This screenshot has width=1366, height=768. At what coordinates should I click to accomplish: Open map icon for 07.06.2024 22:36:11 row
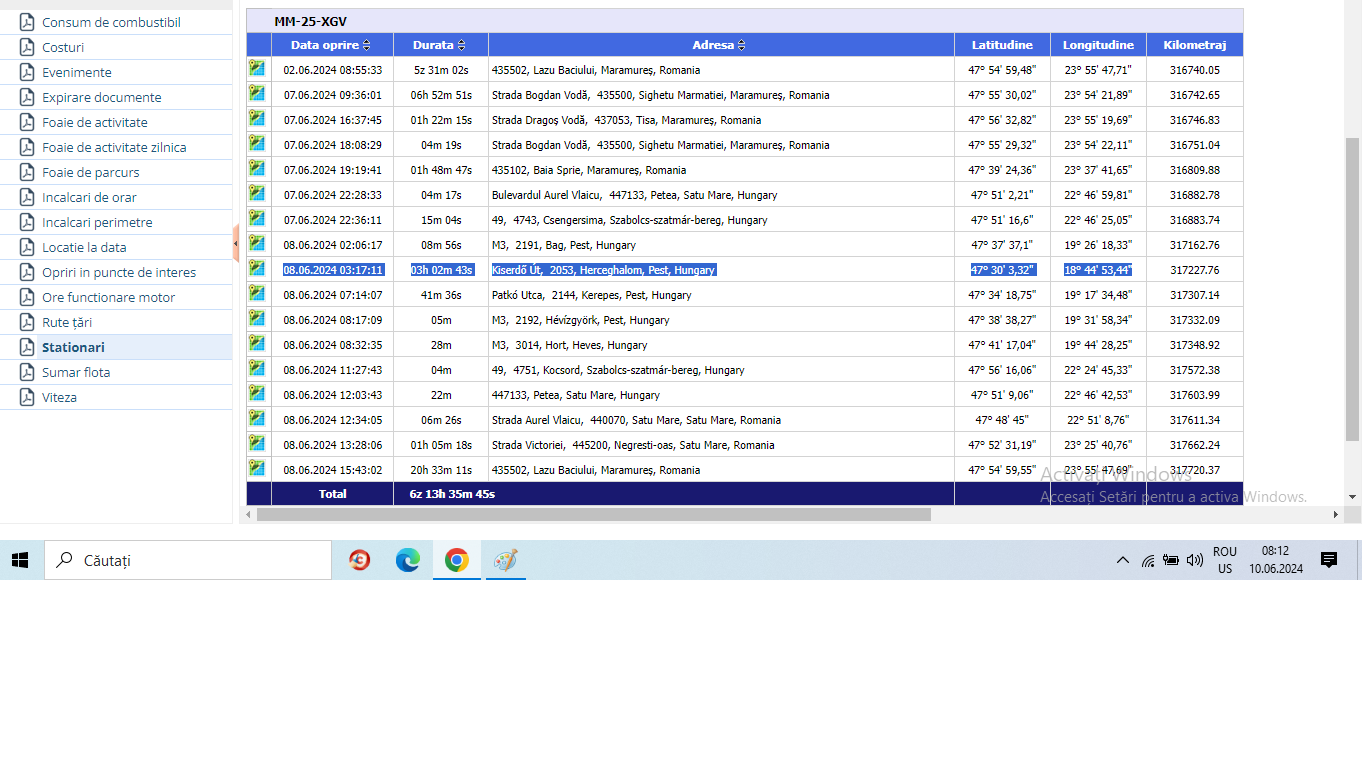258,218
